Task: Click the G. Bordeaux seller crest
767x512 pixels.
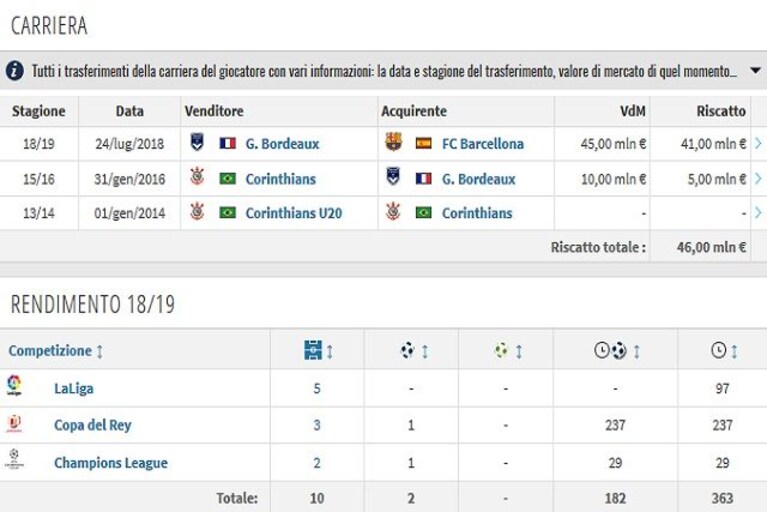Action: tap(197, 142)
